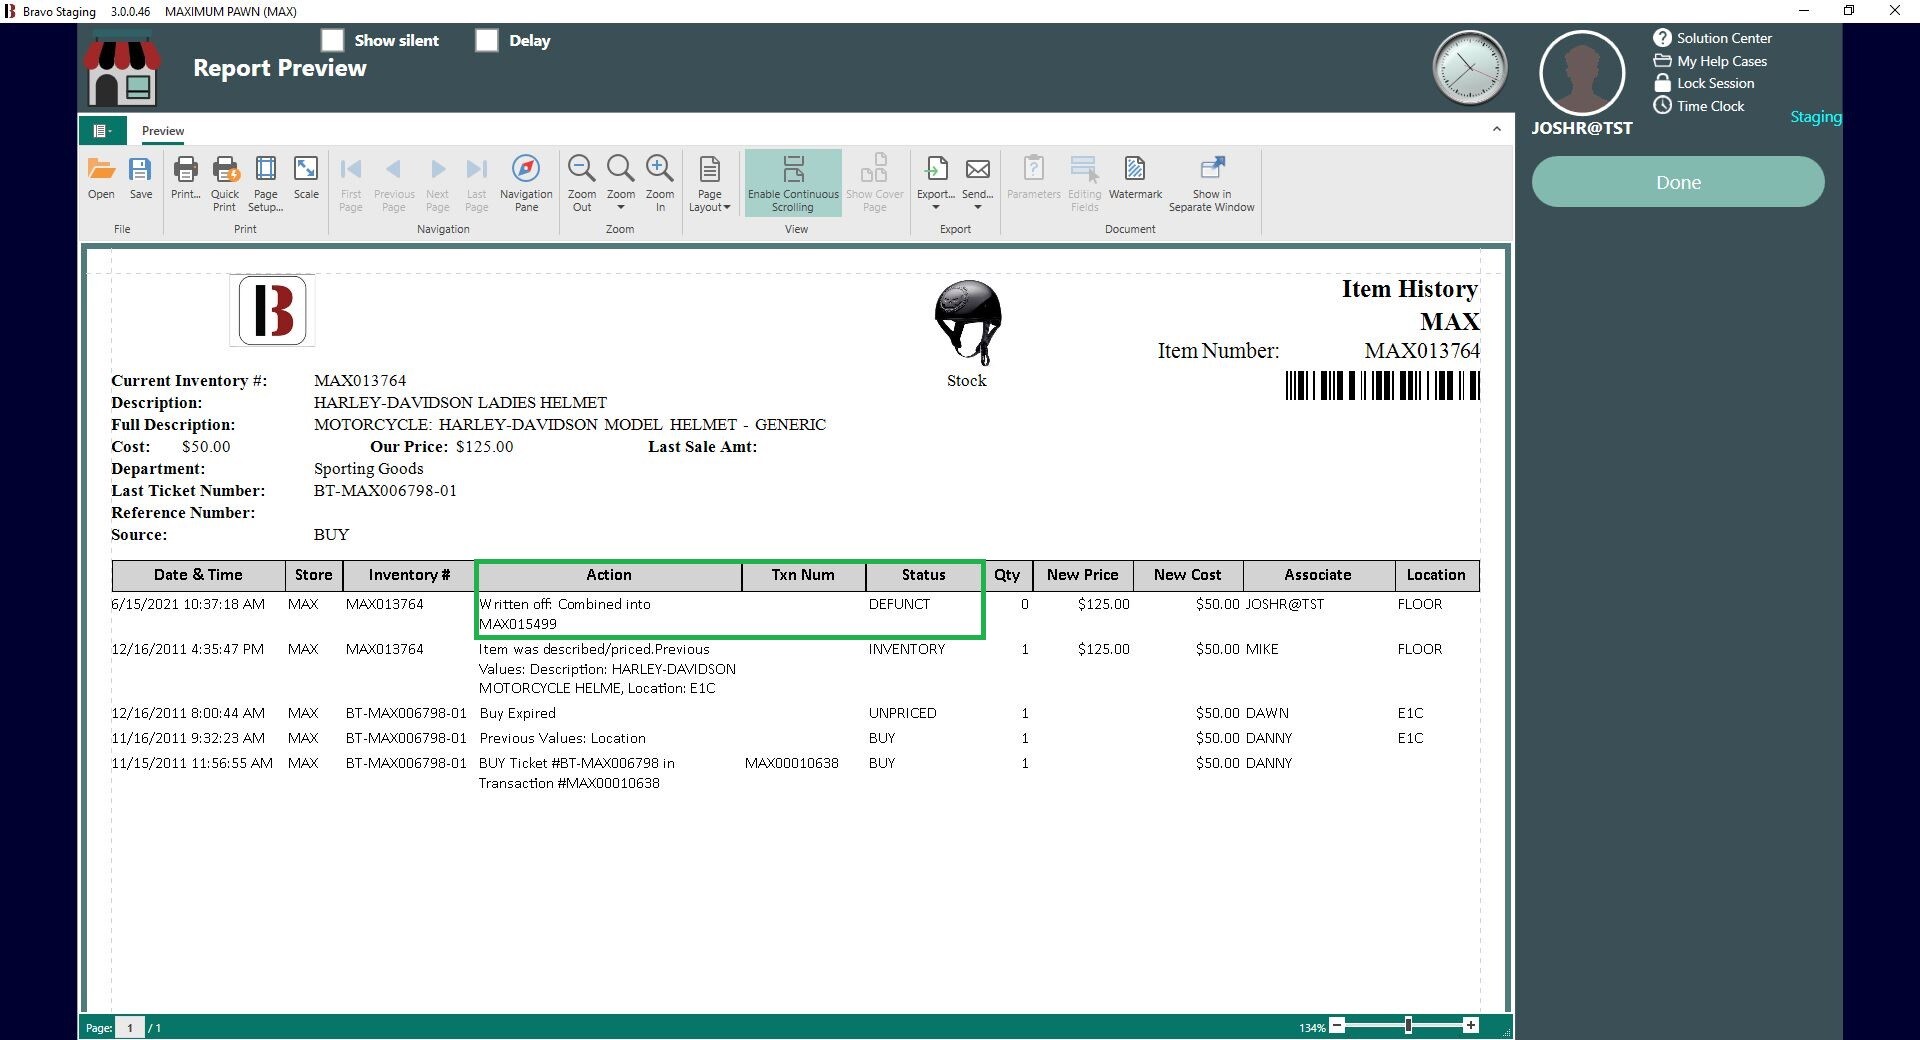Open Solution Center link
Screen dimensions: 1920x1040
1713,38
